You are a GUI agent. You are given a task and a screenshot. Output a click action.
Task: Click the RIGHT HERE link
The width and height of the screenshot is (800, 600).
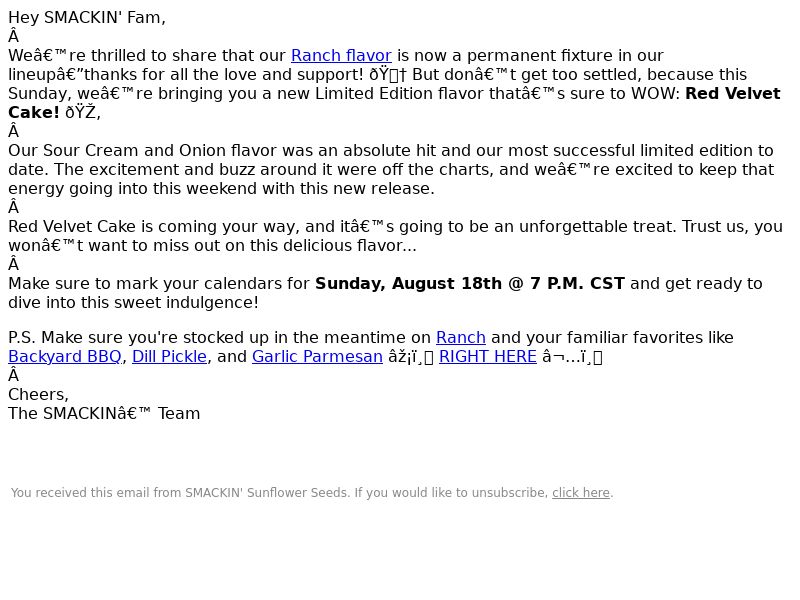[488, 357]
